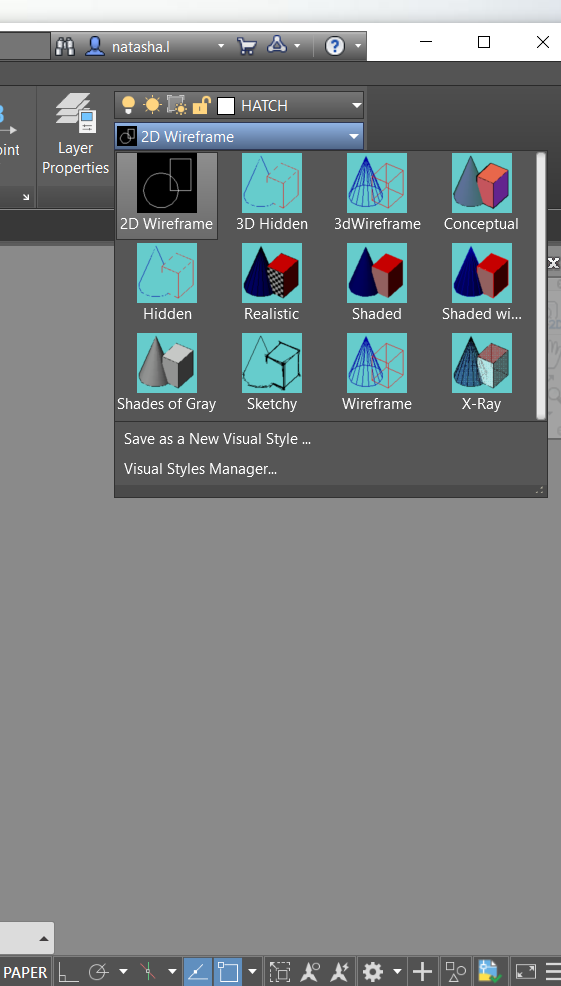
Task: Click the binoculars search icon
Action: (x=65, y=46)
